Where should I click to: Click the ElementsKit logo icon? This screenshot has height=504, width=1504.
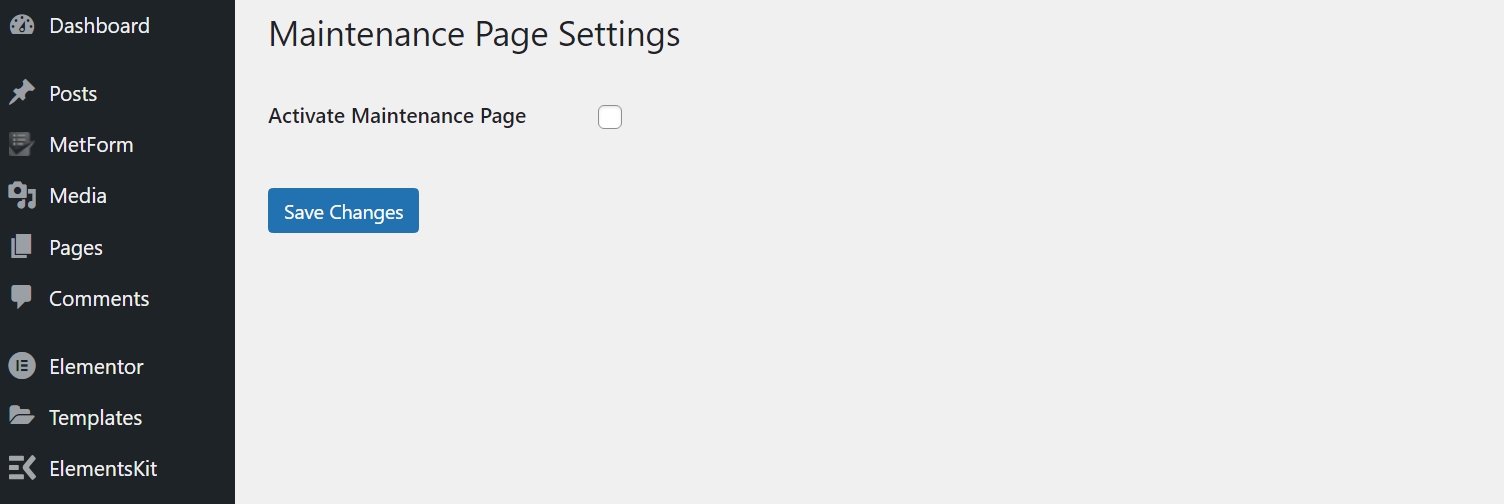[x=21, y=468]
